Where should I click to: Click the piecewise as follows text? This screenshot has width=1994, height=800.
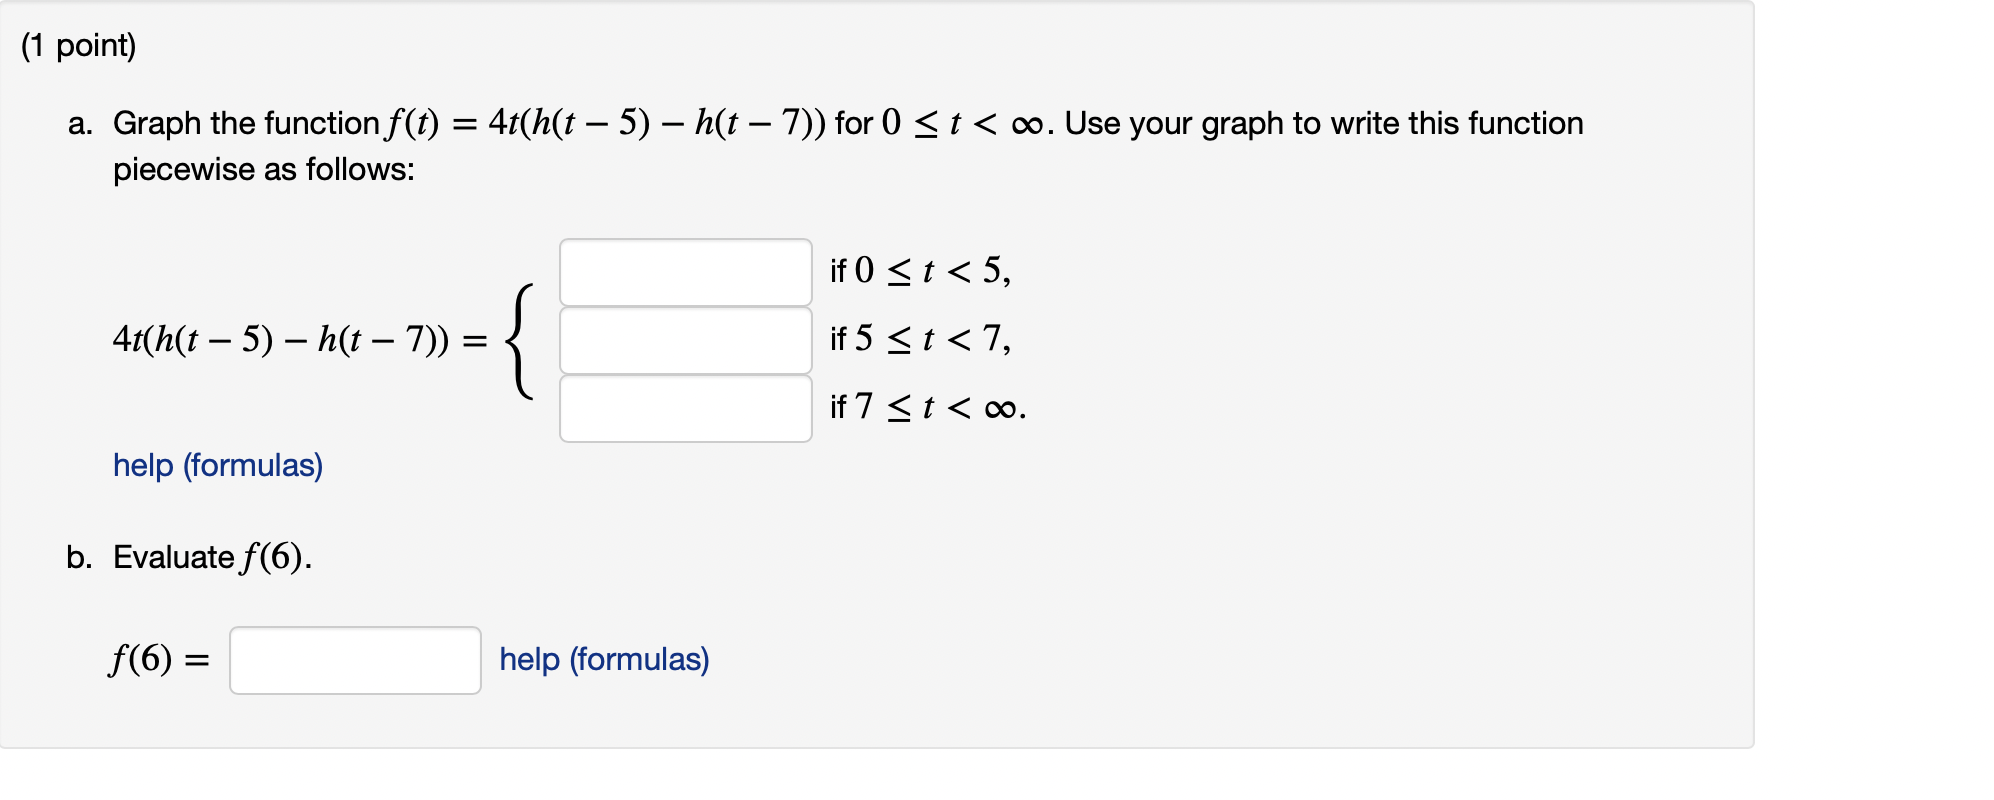(265, 169)
